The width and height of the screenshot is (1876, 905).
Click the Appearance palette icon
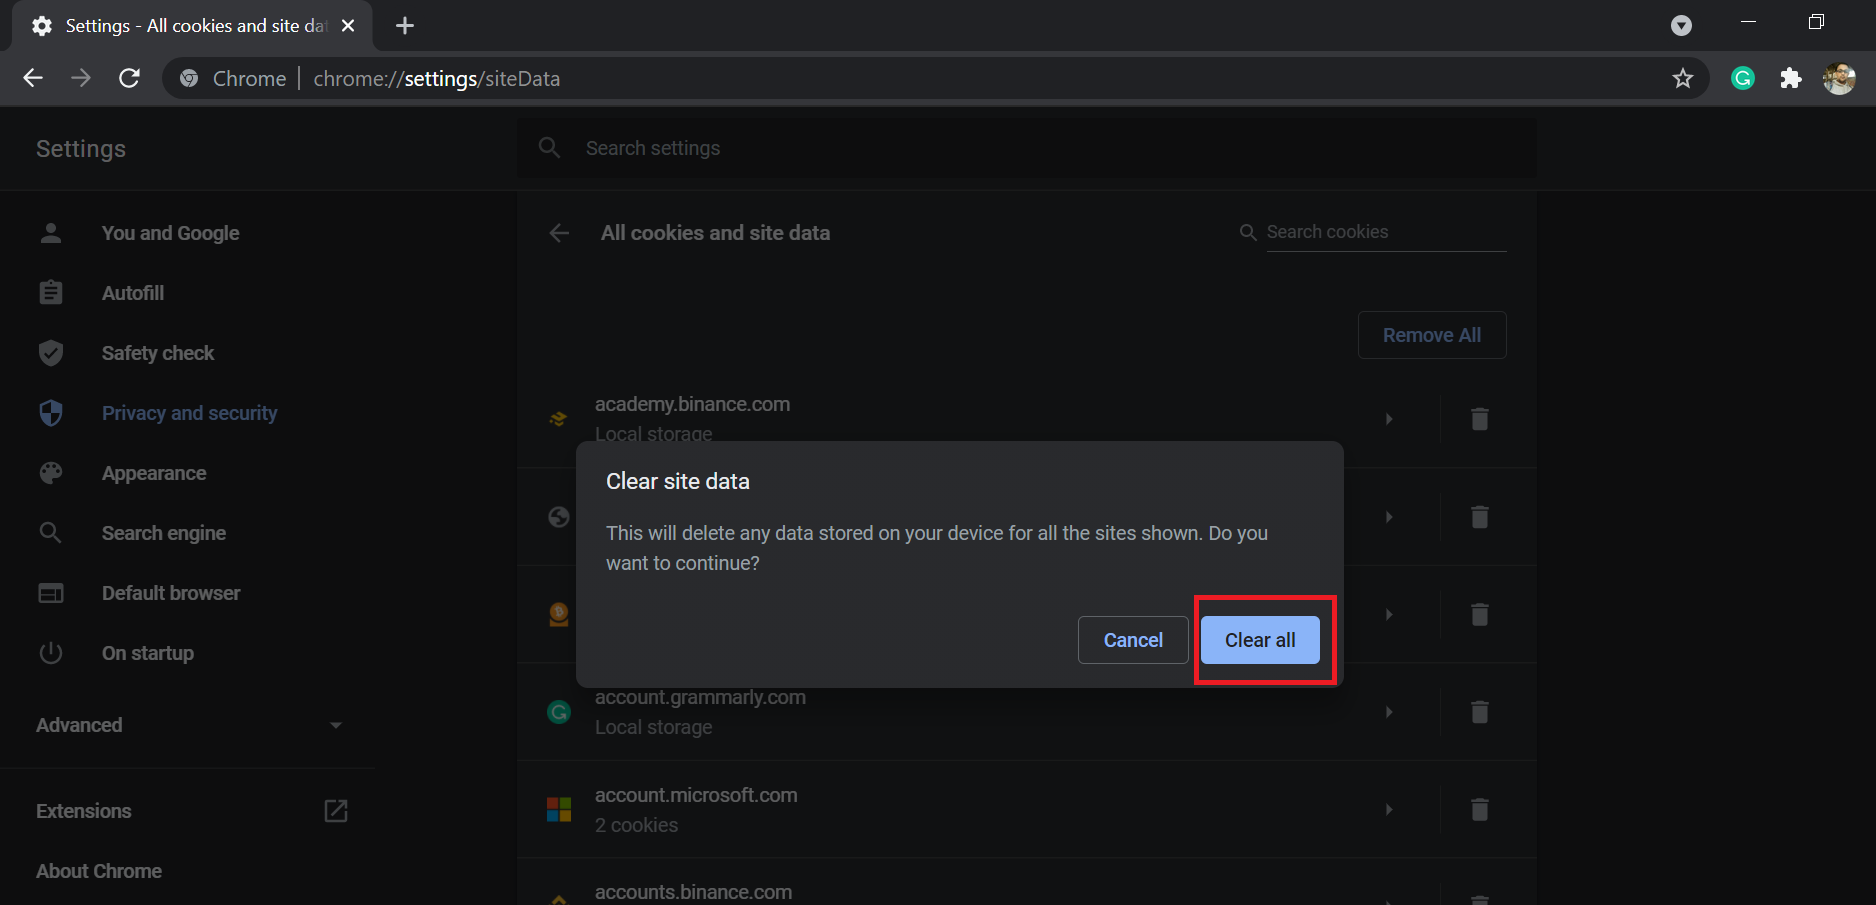(x=50, y=472)
